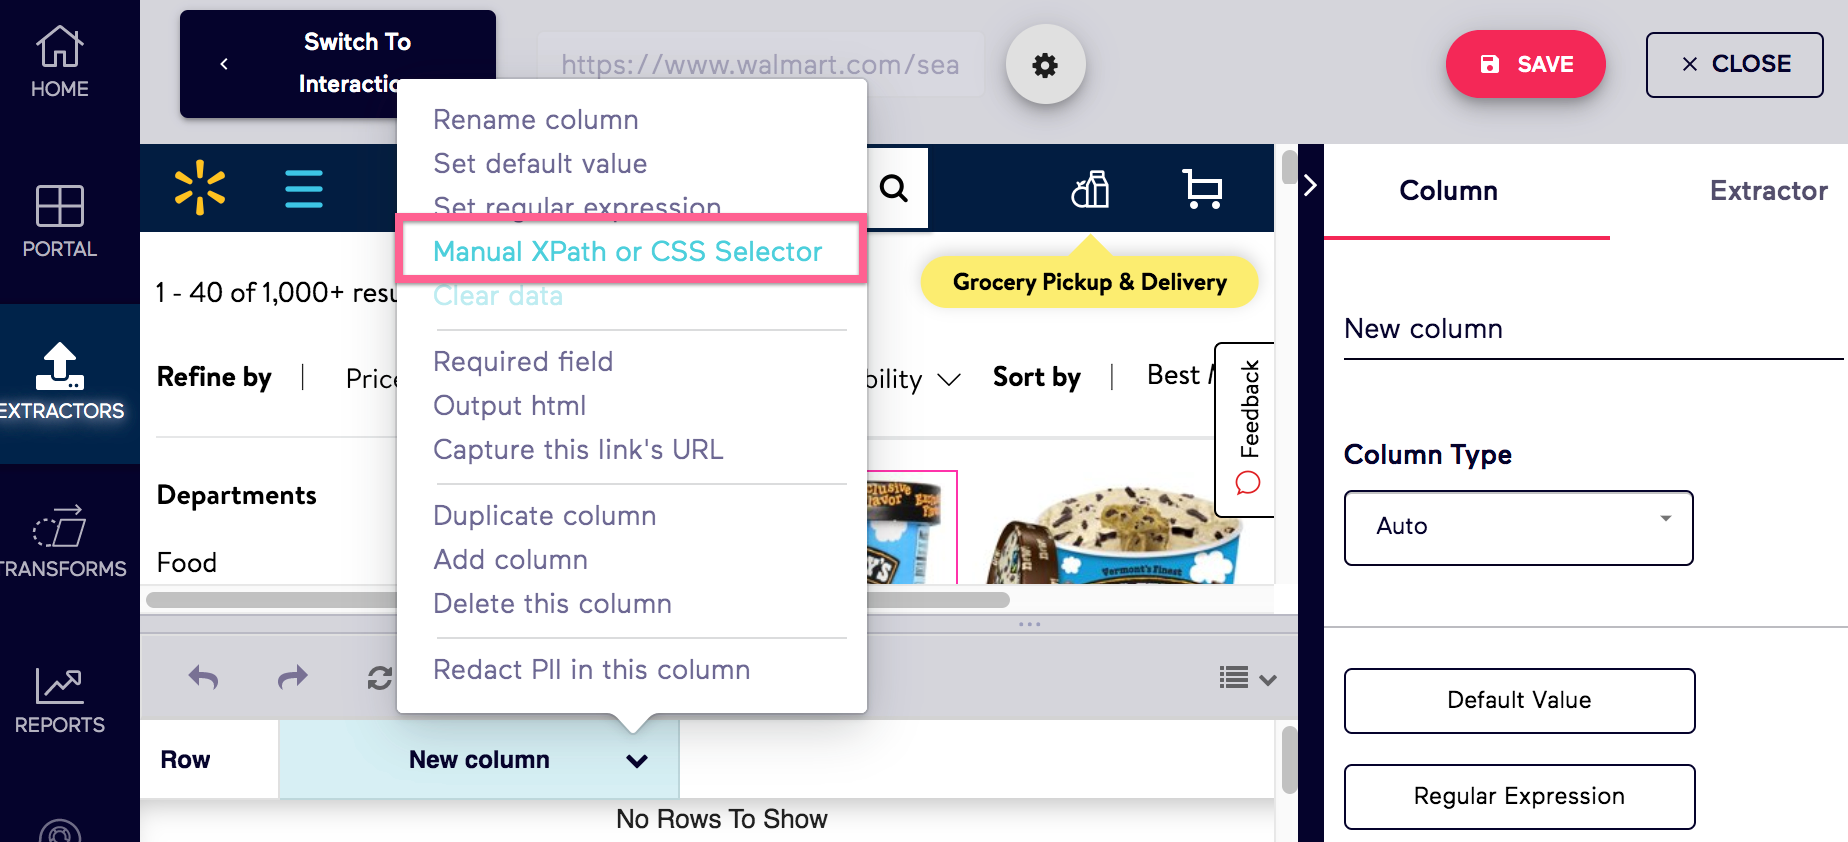Toggle Required field option

(523, 362)
